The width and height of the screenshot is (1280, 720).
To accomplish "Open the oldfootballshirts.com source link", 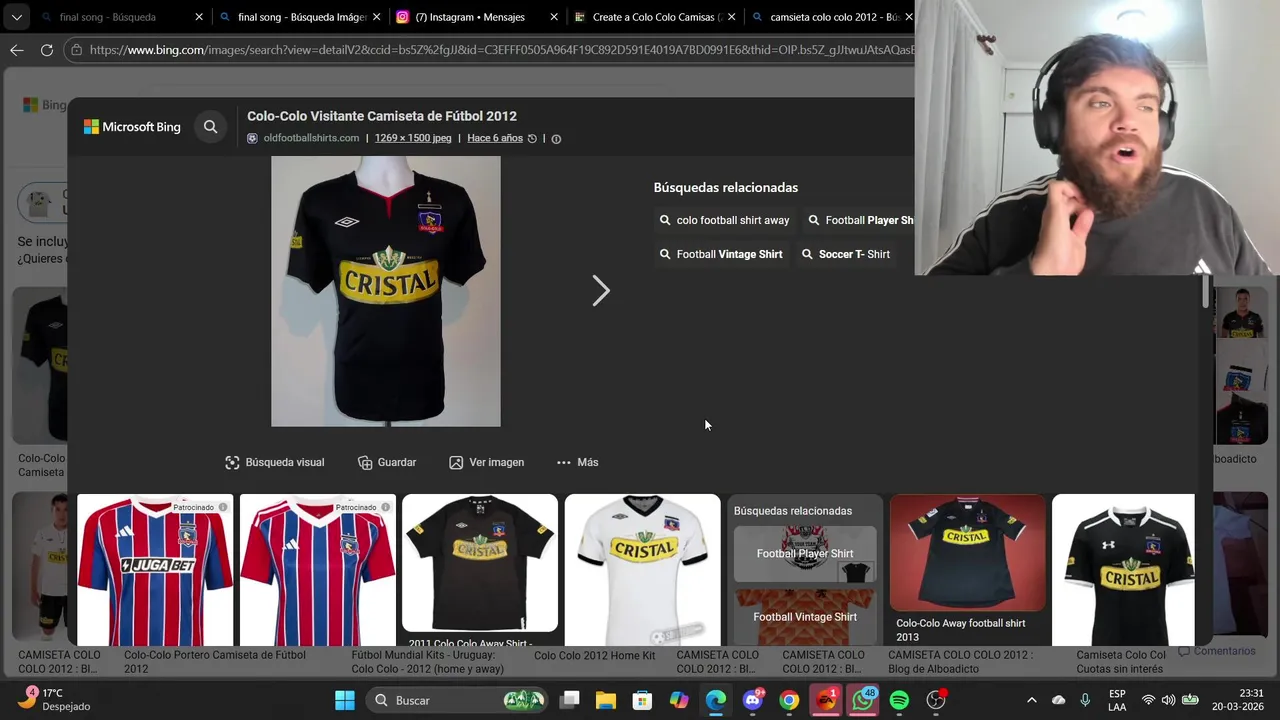I will pos(311,138).
